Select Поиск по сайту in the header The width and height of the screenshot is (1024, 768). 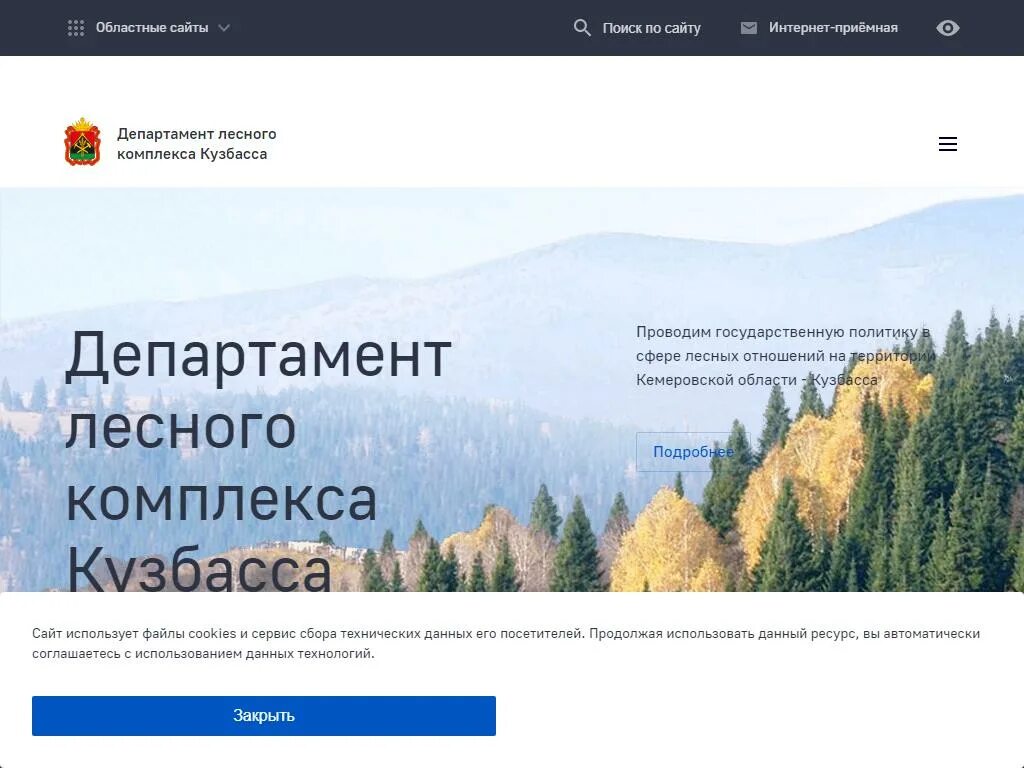[651, 27]
